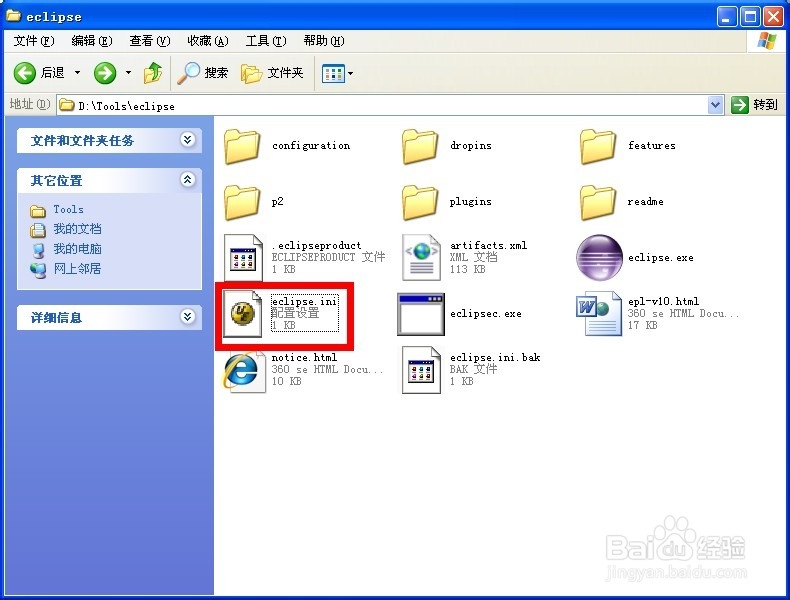
Task: Select the .eclipseproduct file icon
Action: click(243, 257)
